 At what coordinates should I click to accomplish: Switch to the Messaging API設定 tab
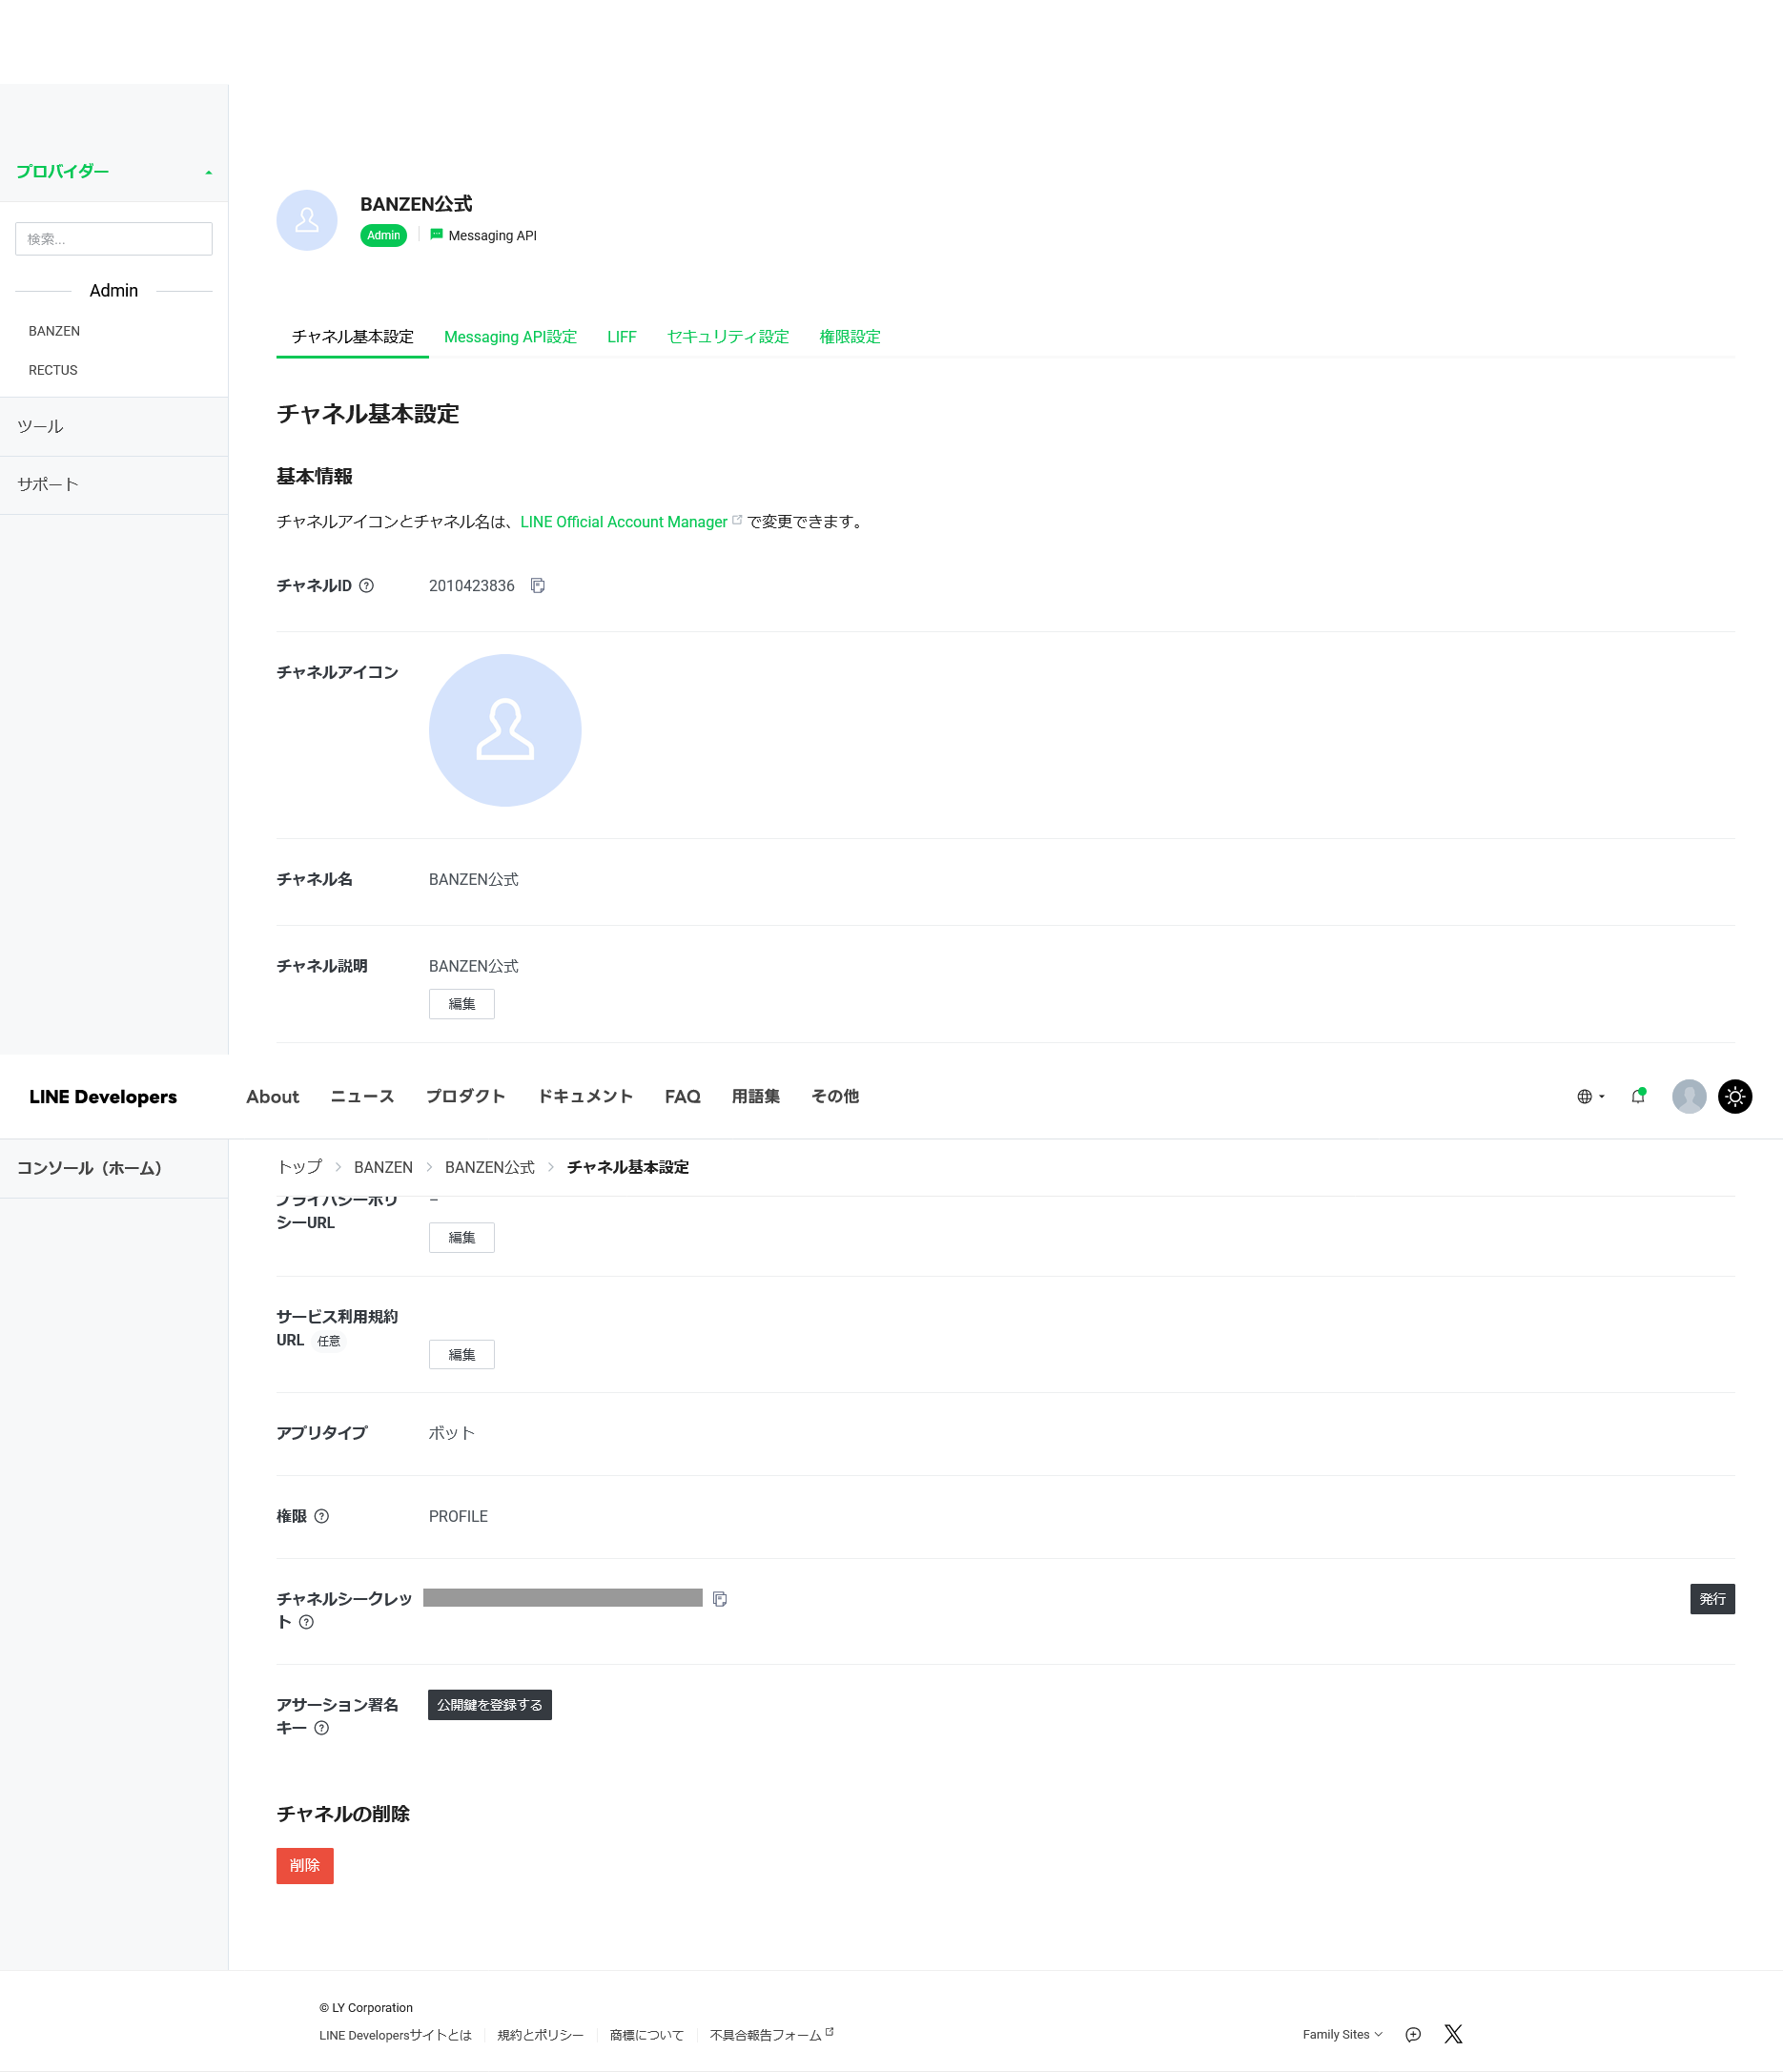pos(510,337)
